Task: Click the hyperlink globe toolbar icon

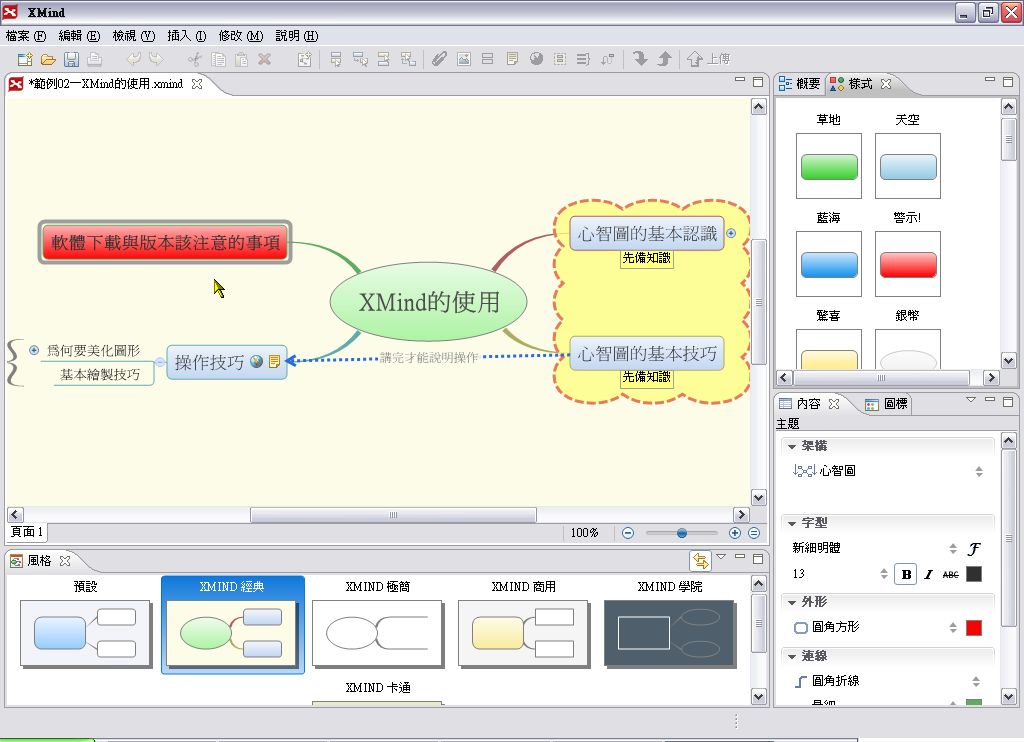Action: tap(536, 59)
